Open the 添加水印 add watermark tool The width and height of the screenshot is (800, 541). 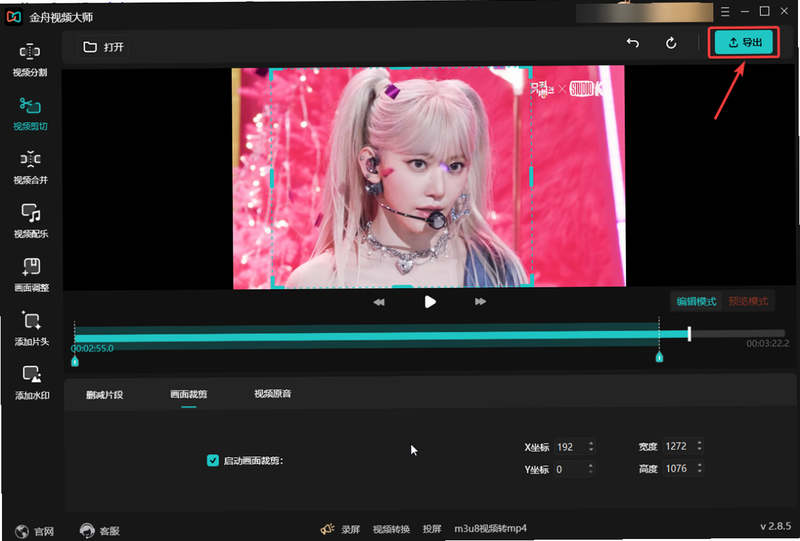32,382
